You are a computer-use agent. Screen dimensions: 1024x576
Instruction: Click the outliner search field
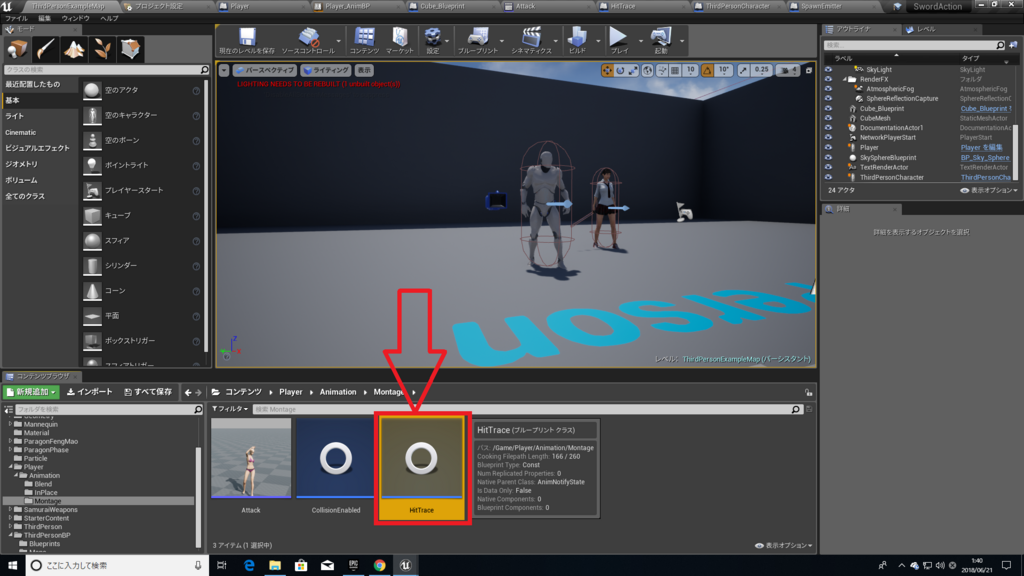pyautogui.click(x=913, y=45)
